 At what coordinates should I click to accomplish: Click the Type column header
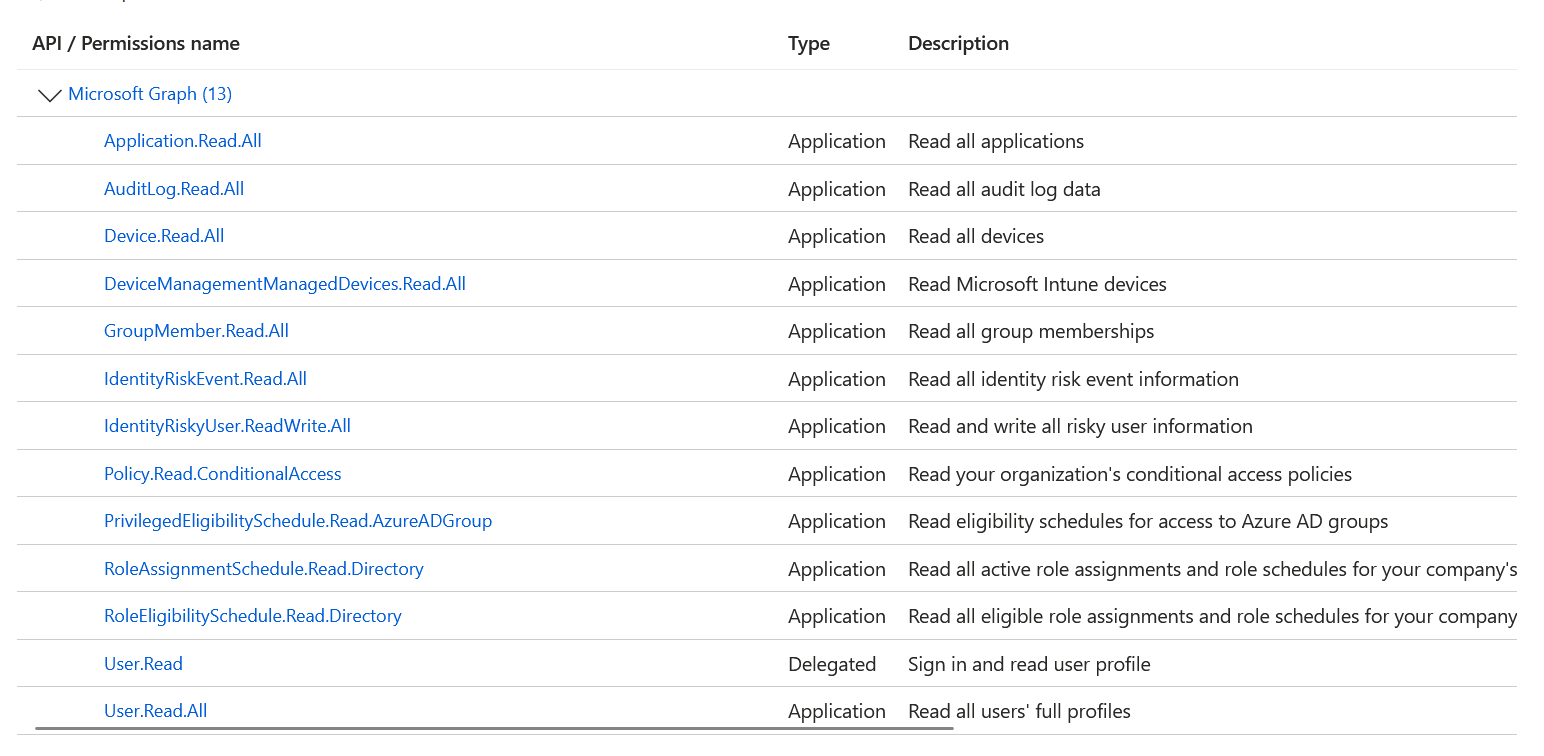tap(809, 44)
